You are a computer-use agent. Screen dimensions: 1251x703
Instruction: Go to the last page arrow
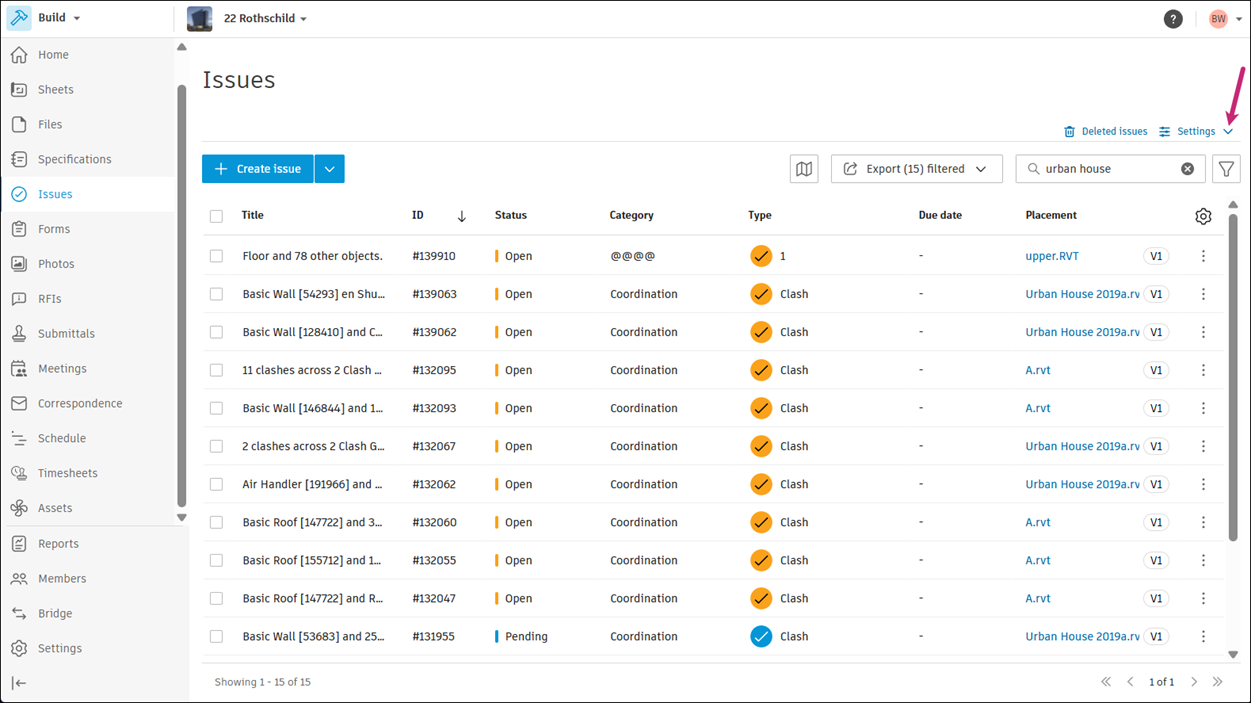[x=1218, y=682]
